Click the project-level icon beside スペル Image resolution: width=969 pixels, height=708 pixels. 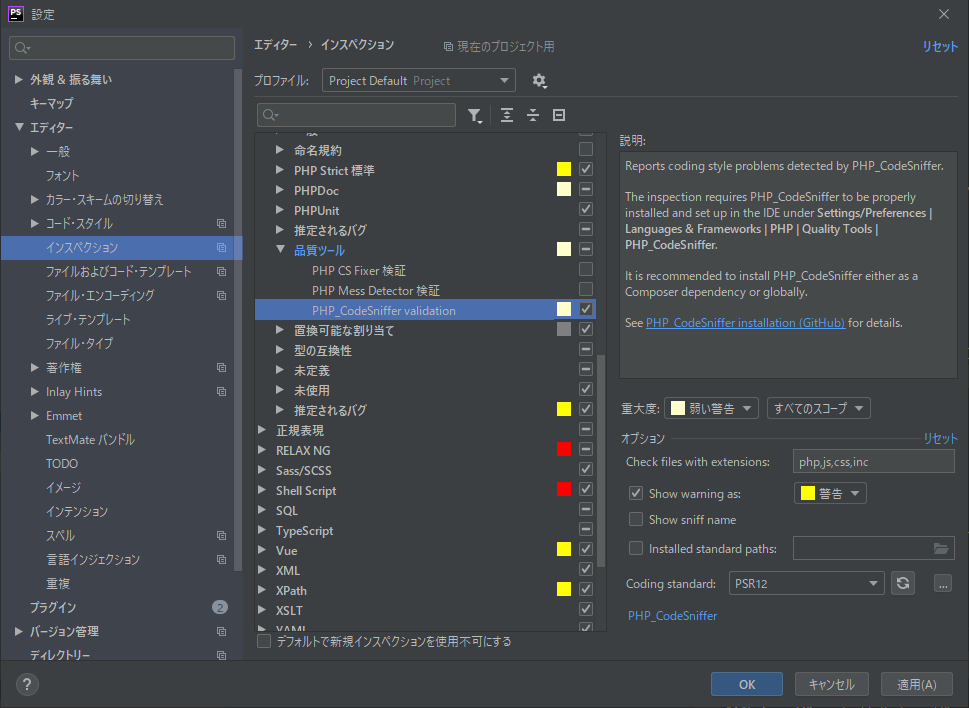pos(221,536)
